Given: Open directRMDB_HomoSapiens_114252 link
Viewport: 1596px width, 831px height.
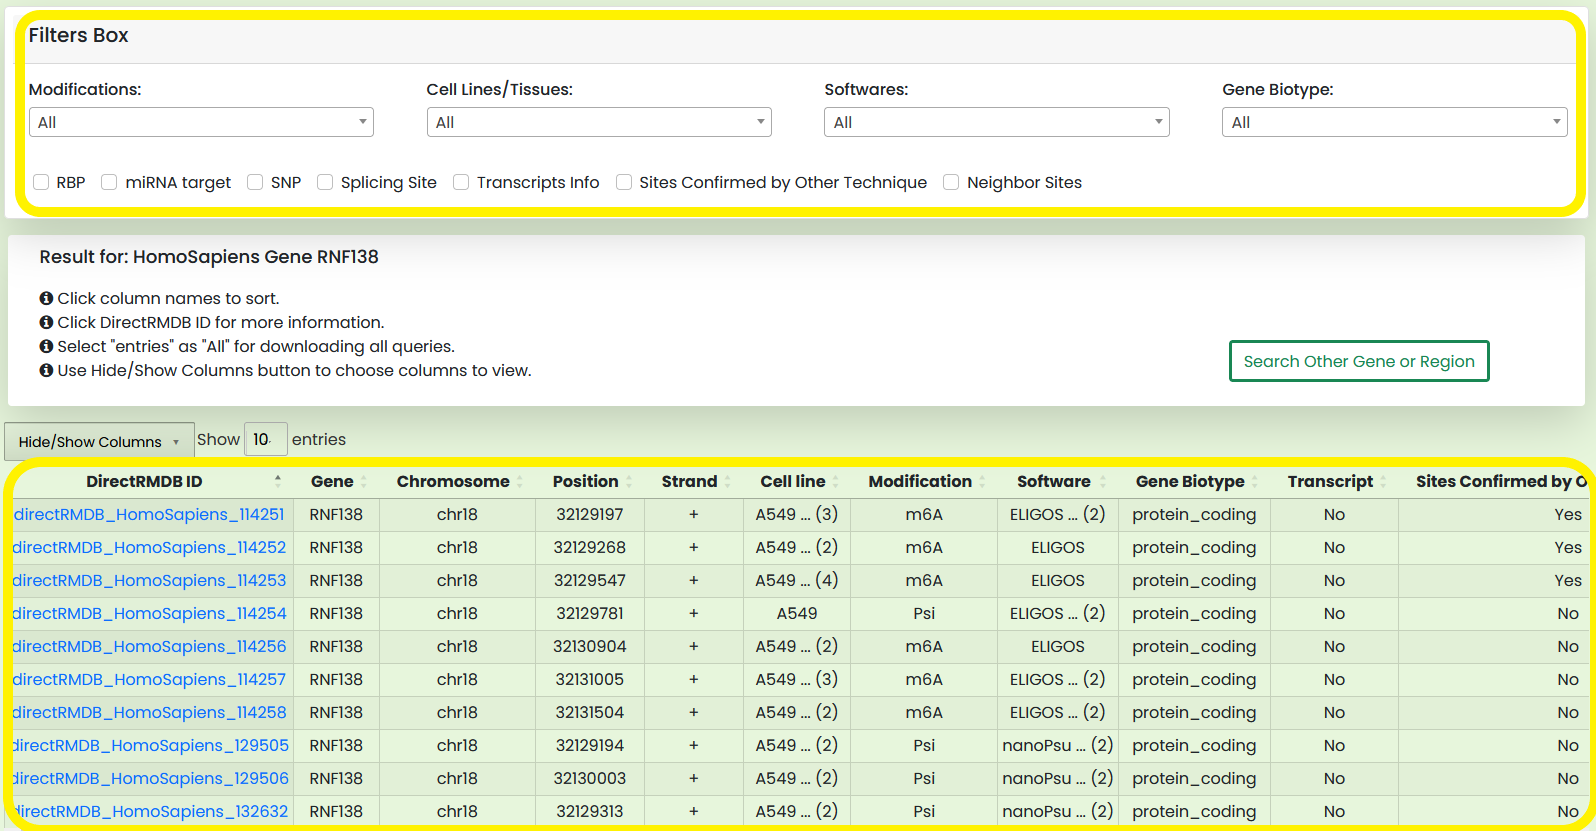Looking at the screenshot, I should [x=149, y=547].
